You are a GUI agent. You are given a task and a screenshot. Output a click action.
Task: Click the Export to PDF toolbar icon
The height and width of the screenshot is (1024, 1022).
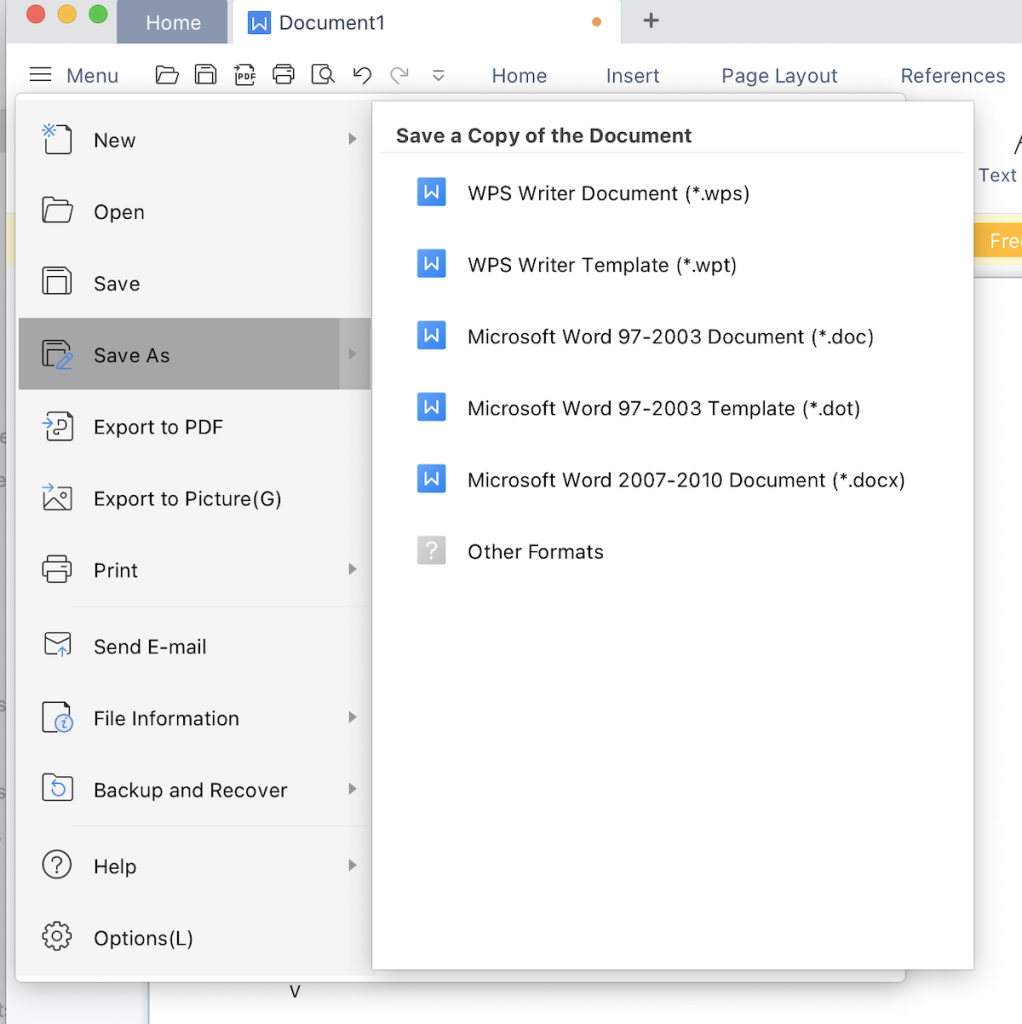(x=245, y=75)
